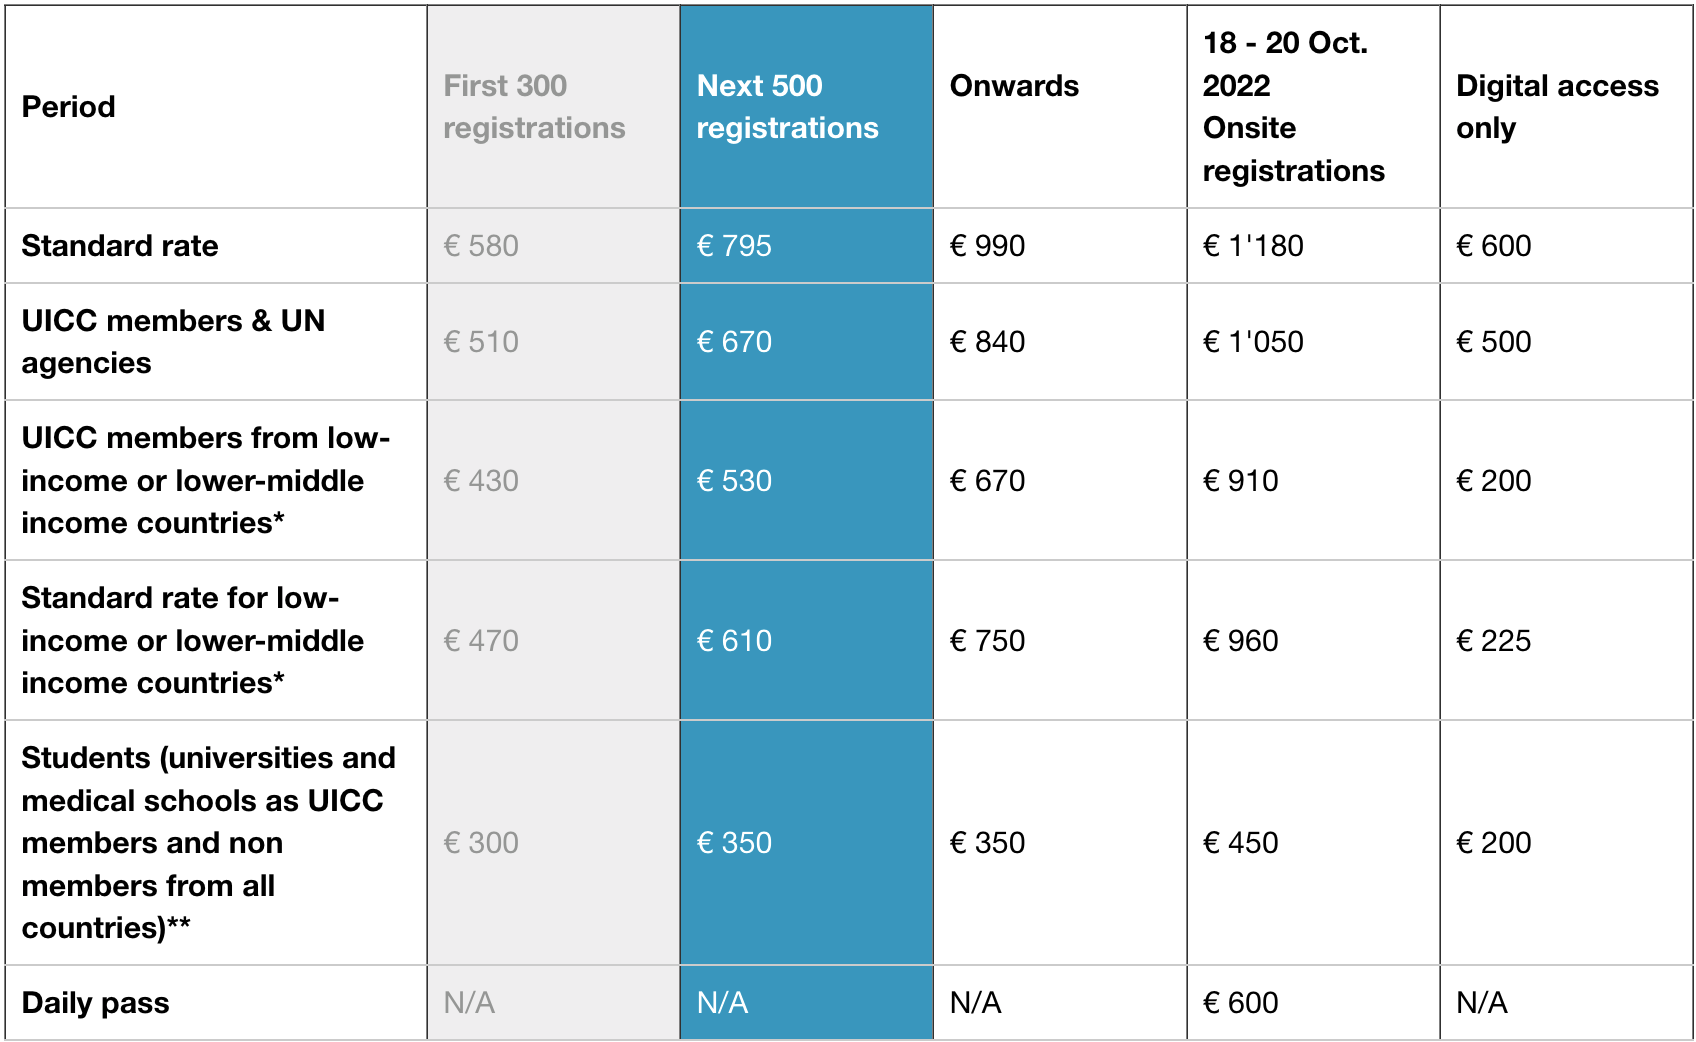Click the € 1'180 onsite price
The height and width of the screenshot is (1042, 1696).
point(1253,246)
